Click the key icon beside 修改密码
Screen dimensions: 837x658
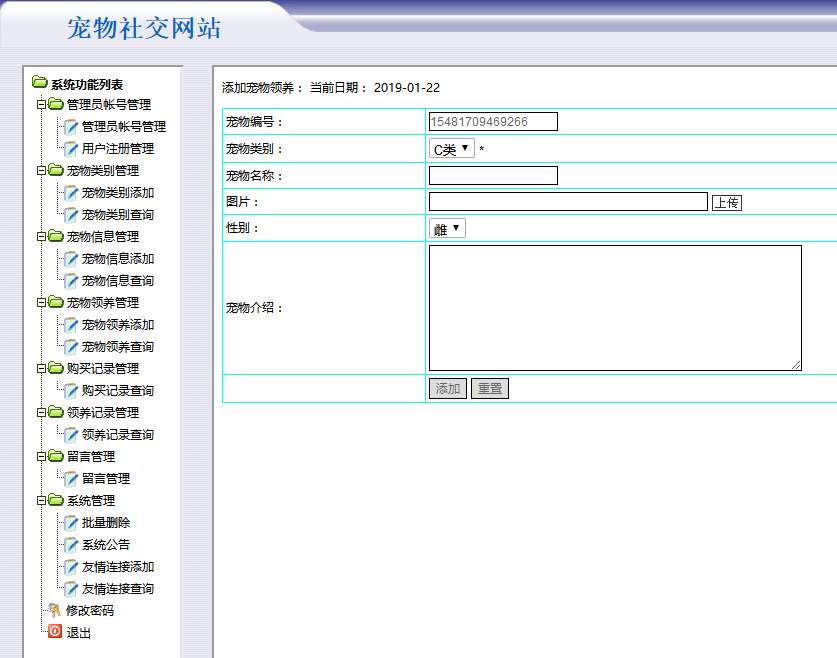[x=54, y=610]
